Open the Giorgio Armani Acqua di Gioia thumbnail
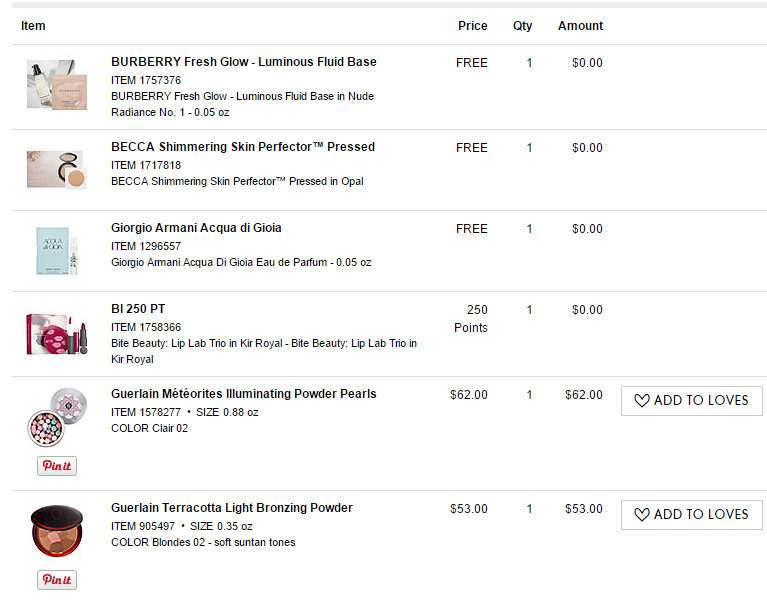This screenshot has width=767, height=611. tap(57, 250)
